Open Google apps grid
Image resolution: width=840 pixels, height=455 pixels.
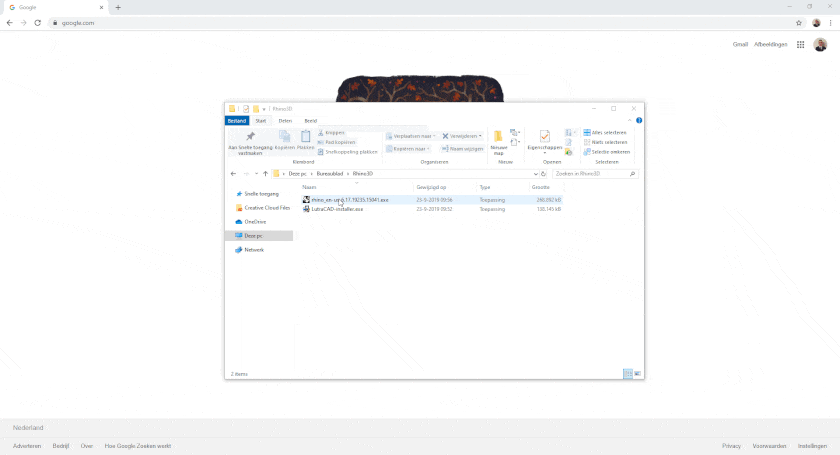tap(800, 44)
